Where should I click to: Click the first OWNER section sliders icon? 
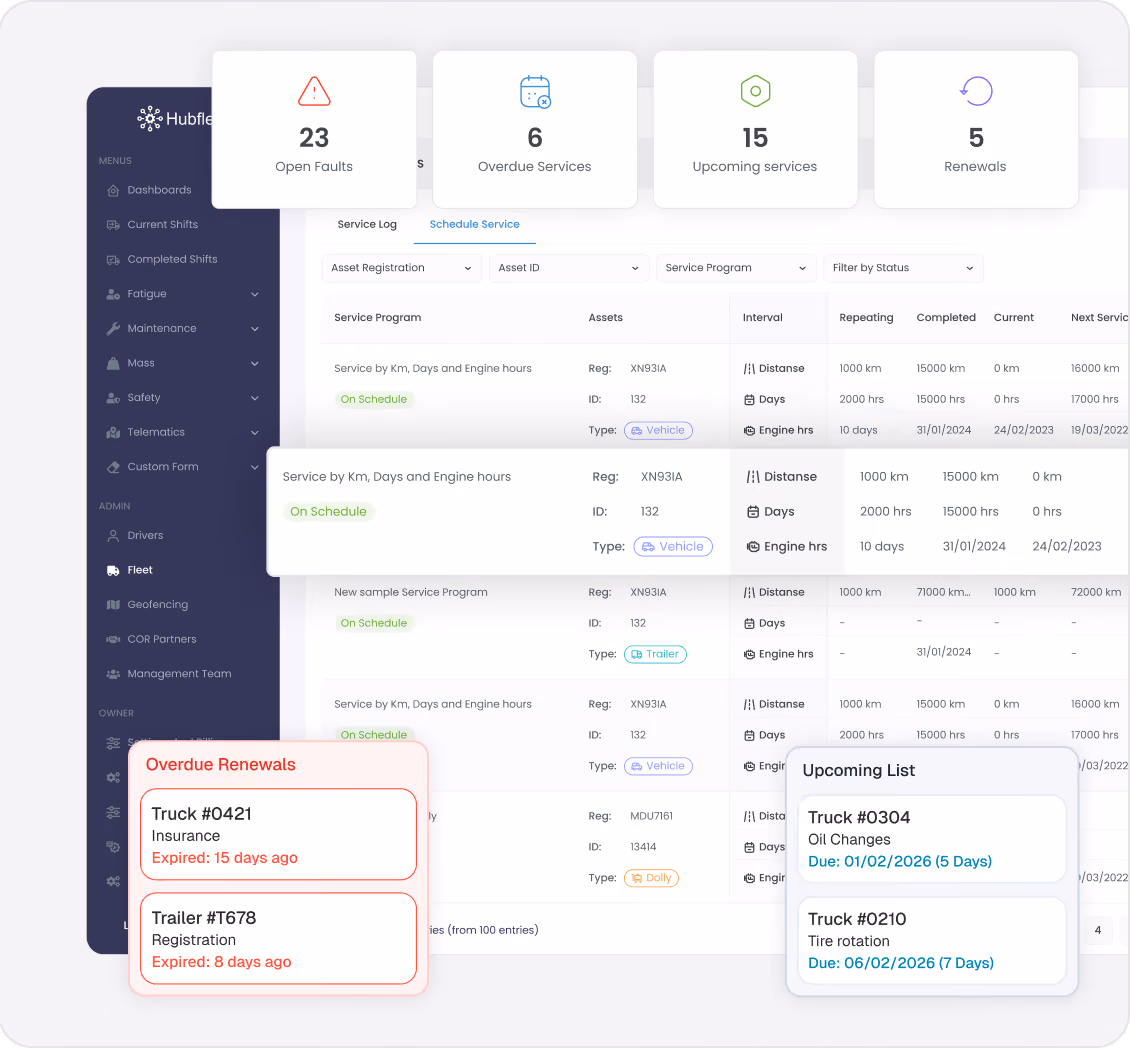(x=113, y=742)
